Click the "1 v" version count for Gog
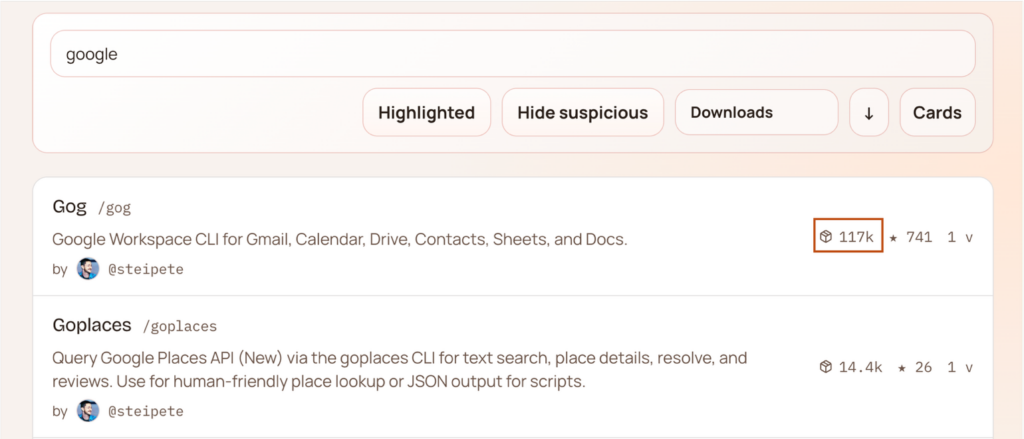This screenshot has height=439, width=1024. point(960,237)
